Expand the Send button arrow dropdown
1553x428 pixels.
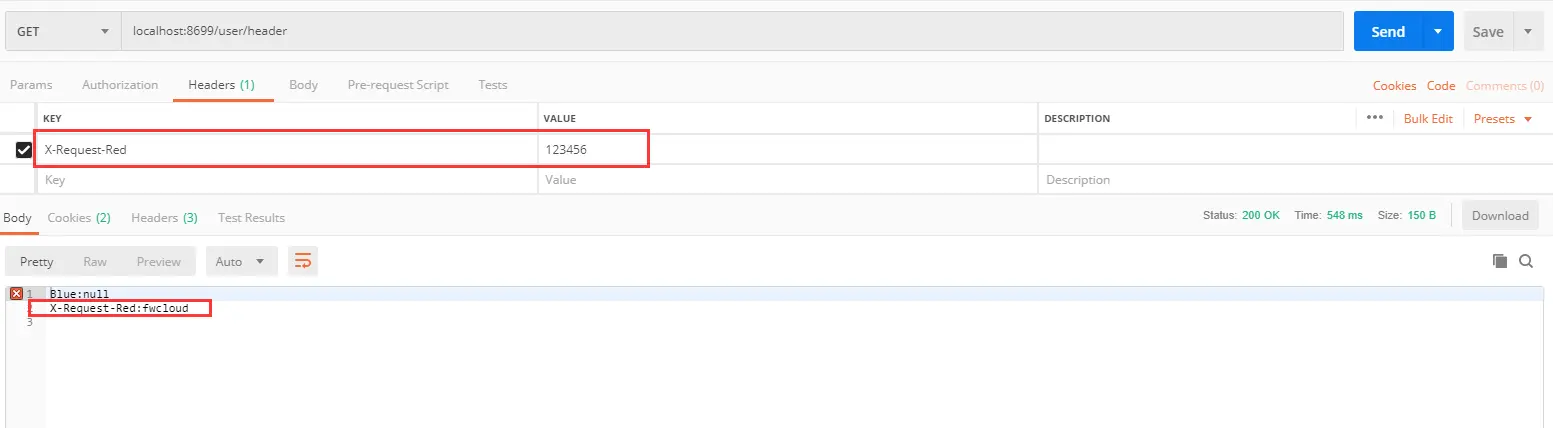click(x=1437, y=32)
